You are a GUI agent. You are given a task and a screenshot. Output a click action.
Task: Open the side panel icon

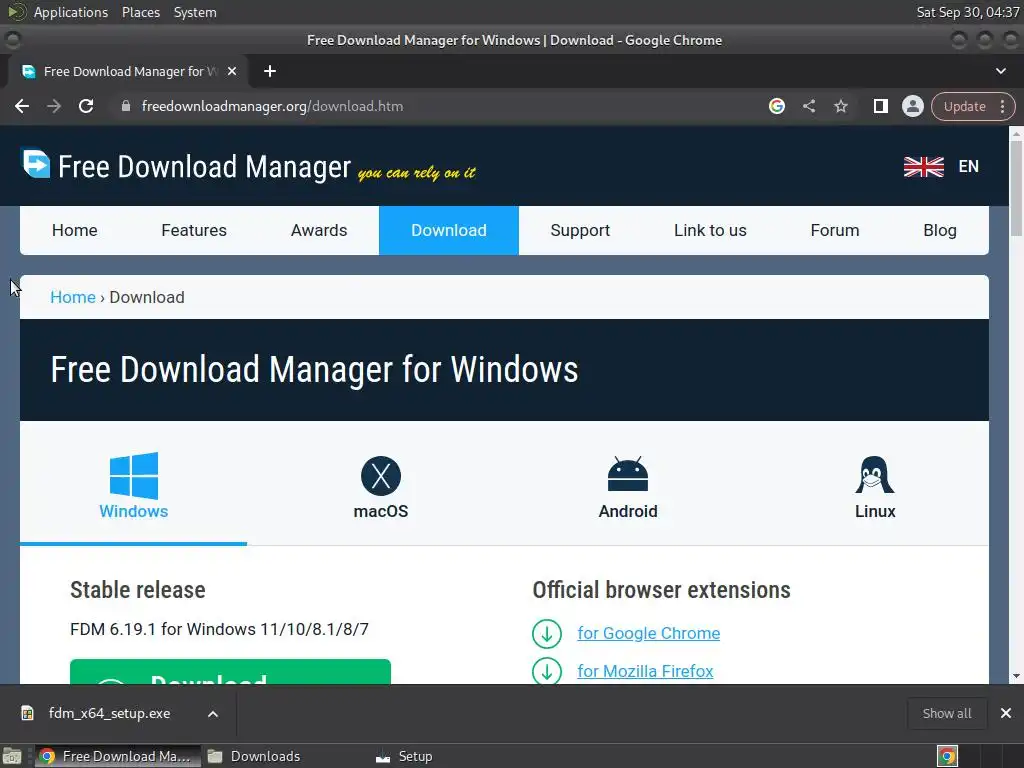pos(880,106)
